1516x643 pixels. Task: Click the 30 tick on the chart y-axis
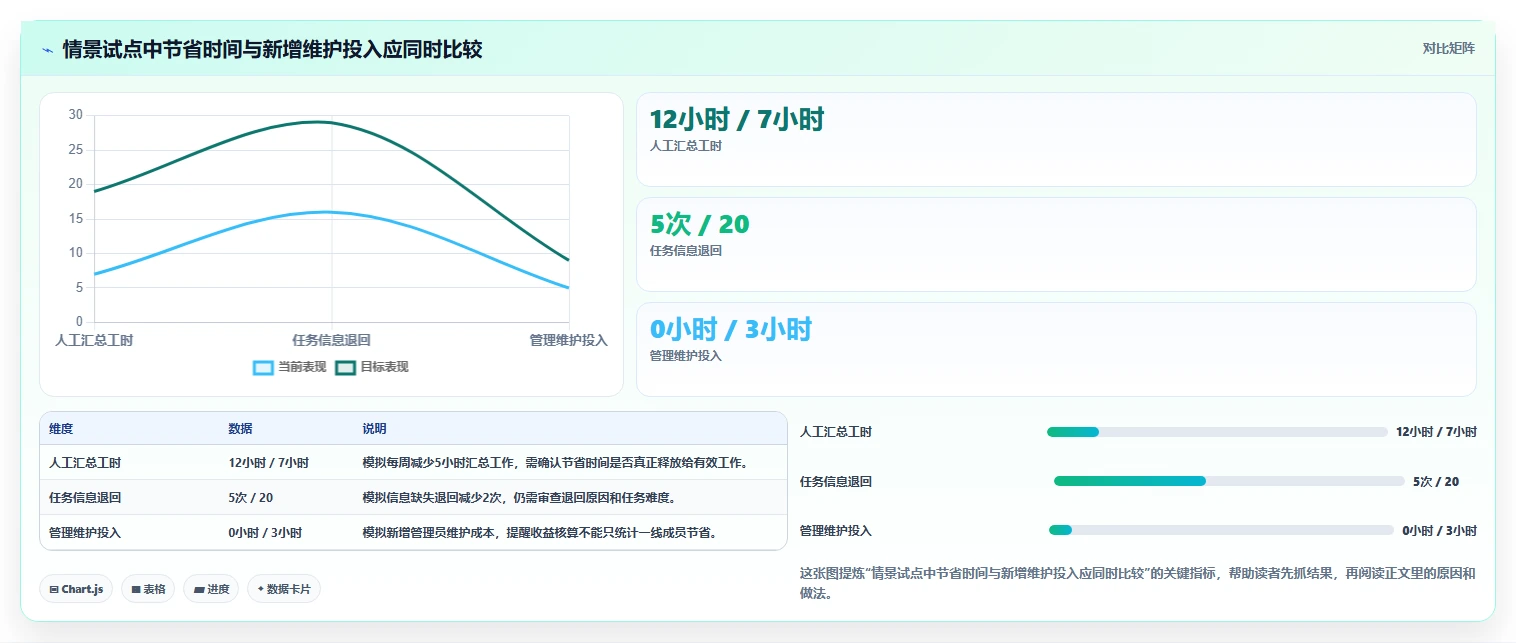point(76,115)
